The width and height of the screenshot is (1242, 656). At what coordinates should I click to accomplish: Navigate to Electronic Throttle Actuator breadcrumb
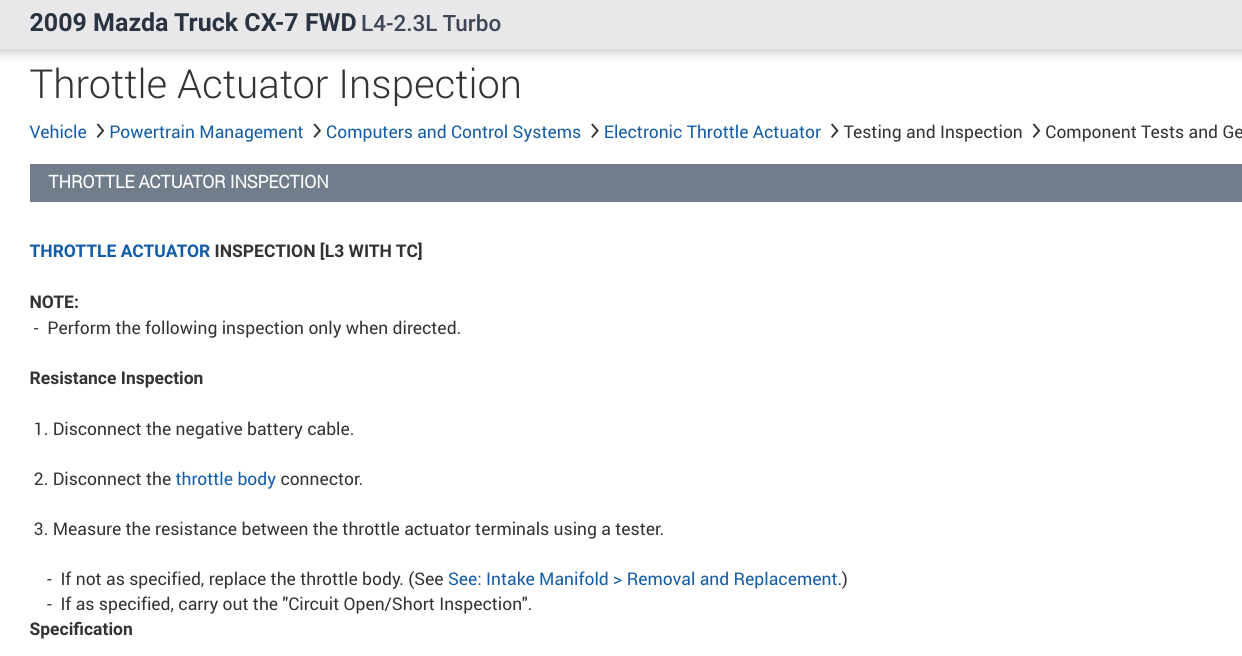[x=712, y=132]
